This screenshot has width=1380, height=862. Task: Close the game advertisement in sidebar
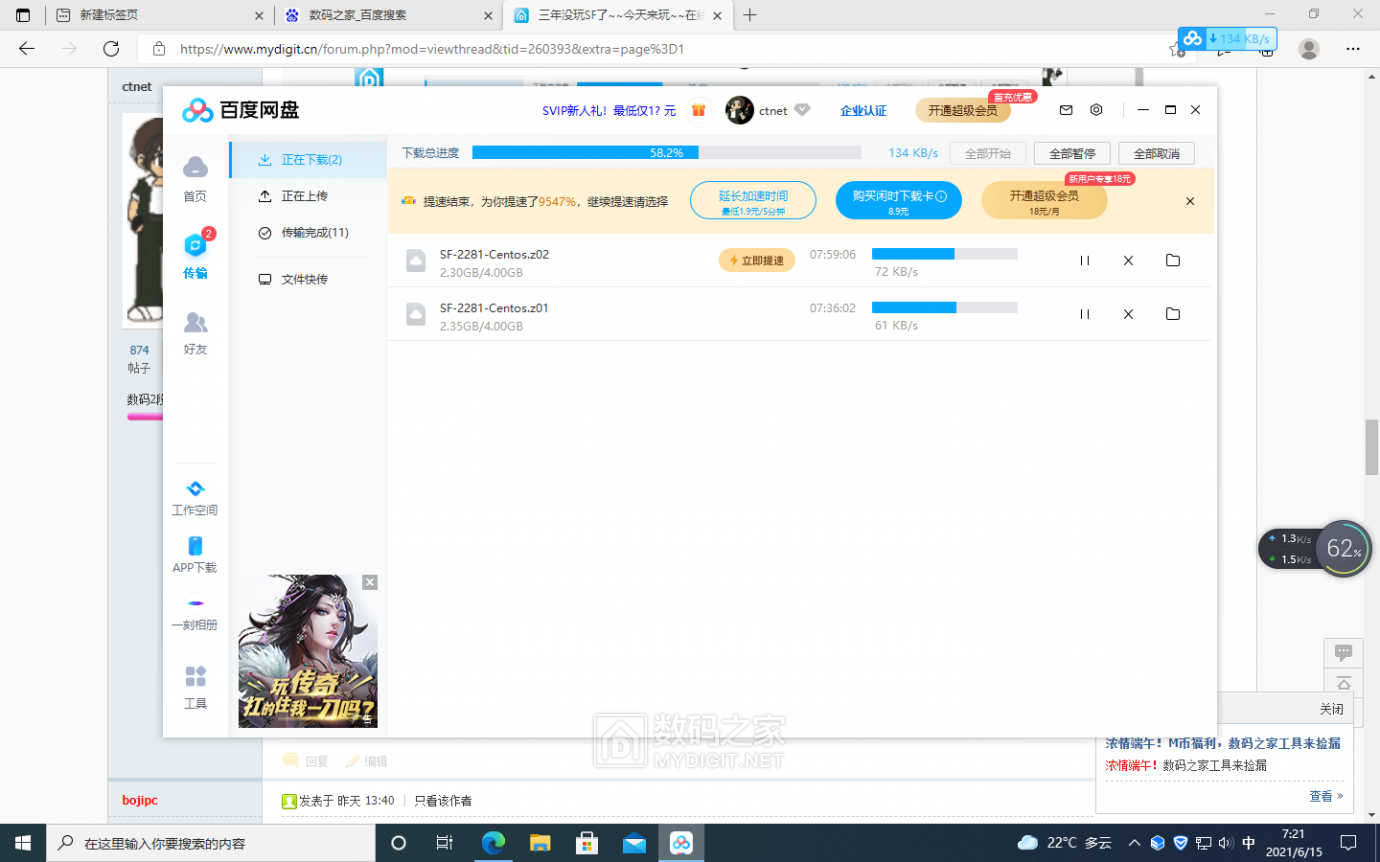(370, 582)
